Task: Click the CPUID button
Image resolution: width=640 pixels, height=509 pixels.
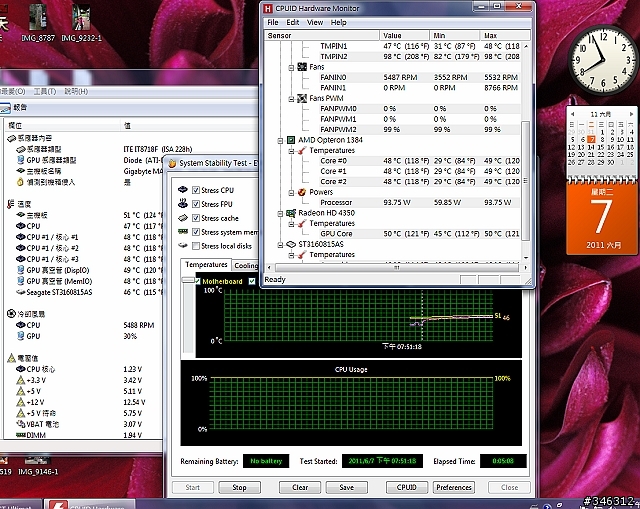Action: click(x=407, y=487)
